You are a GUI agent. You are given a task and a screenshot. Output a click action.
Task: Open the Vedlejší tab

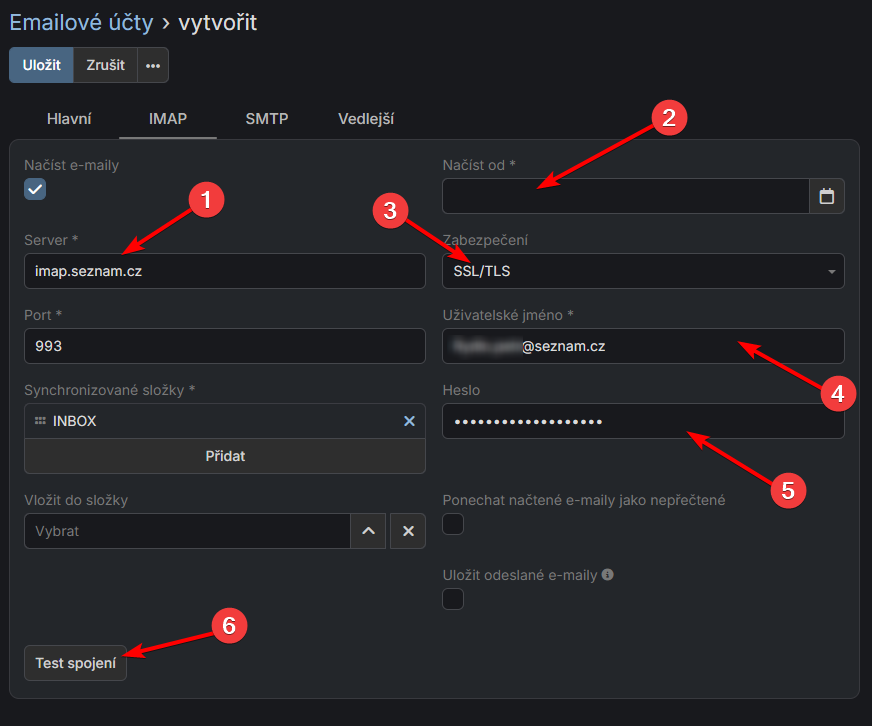(x=366, y=119)
